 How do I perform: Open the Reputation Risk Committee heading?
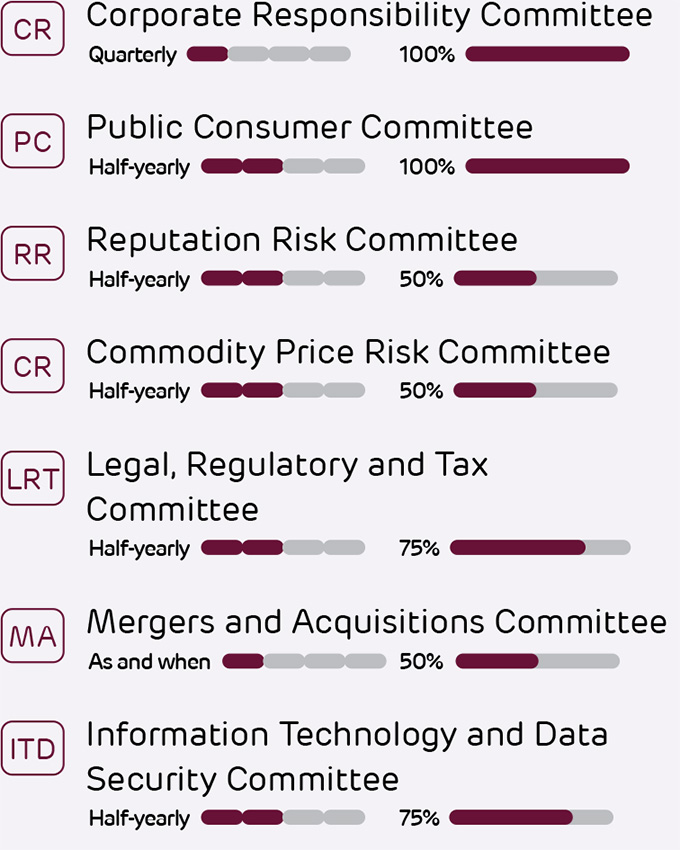tap(302, 240)
